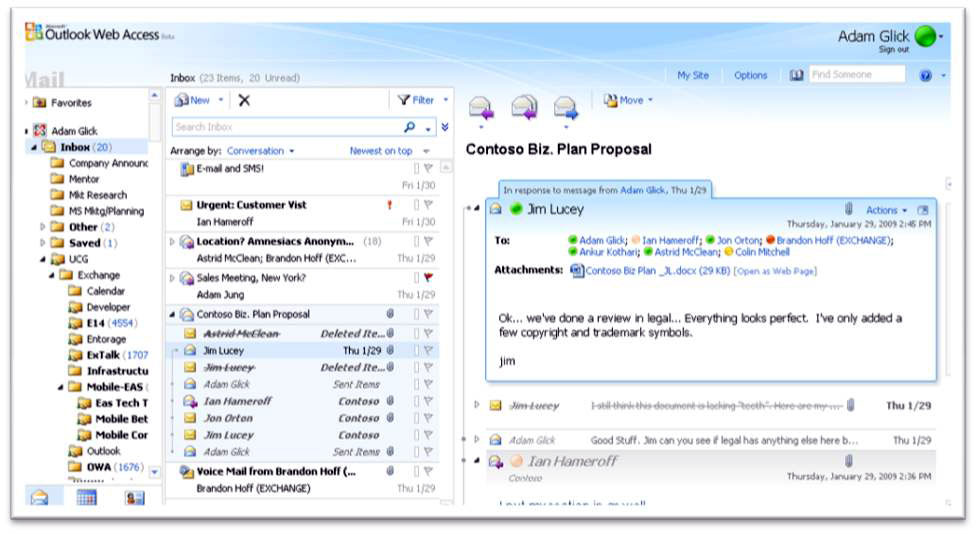The height and width of the screenshot is (534, 977).
Task: Open the My Site menu item
Action: click(x=693, y=75)
